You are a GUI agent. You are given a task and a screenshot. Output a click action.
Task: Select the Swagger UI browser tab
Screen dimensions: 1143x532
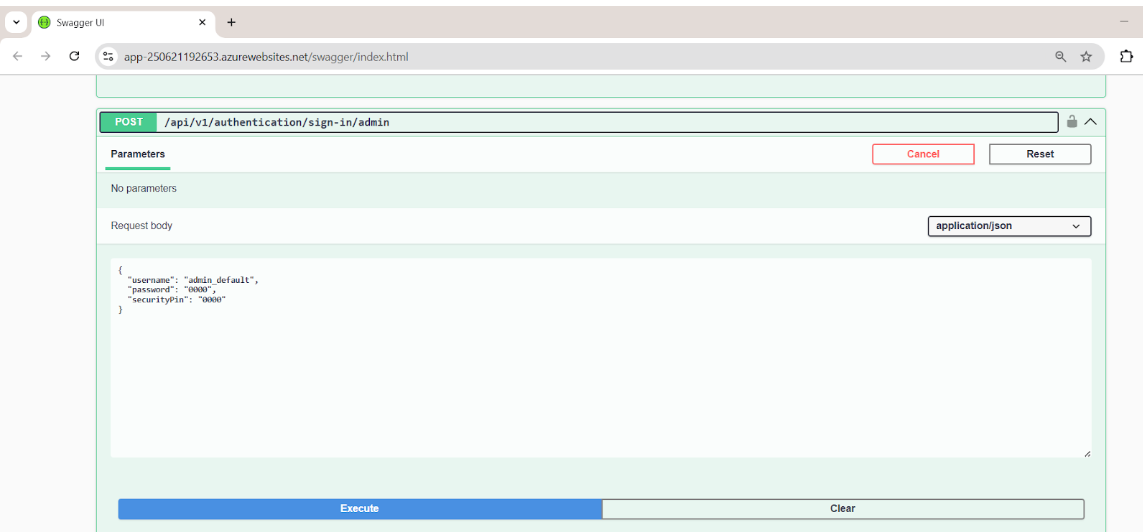click(x=122, y=22)
